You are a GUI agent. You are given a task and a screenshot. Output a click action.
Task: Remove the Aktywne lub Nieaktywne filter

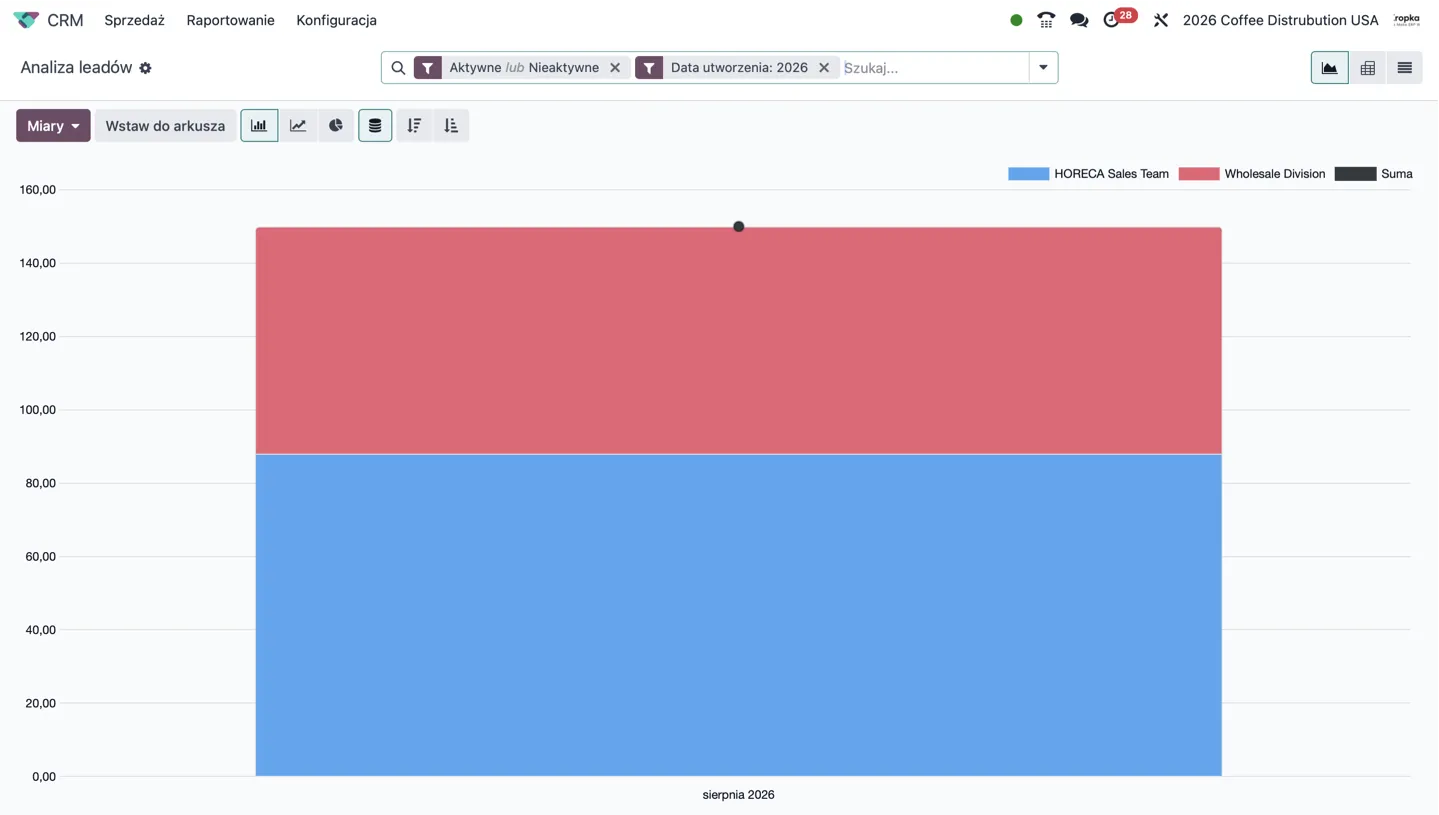click(615, 68)
